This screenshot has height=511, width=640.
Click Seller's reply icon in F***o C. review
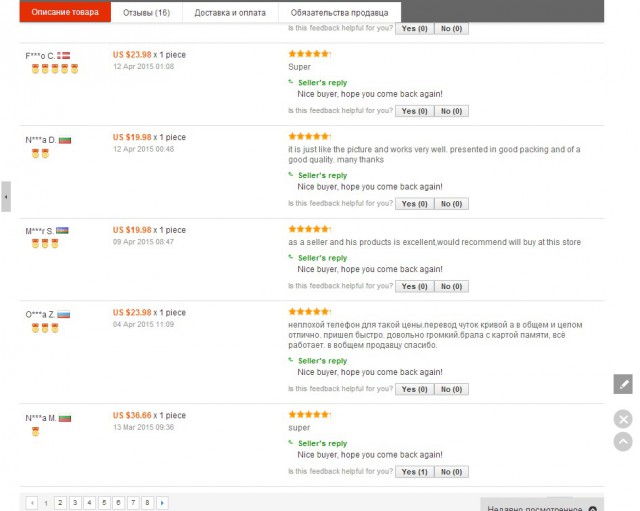point(291,82)
